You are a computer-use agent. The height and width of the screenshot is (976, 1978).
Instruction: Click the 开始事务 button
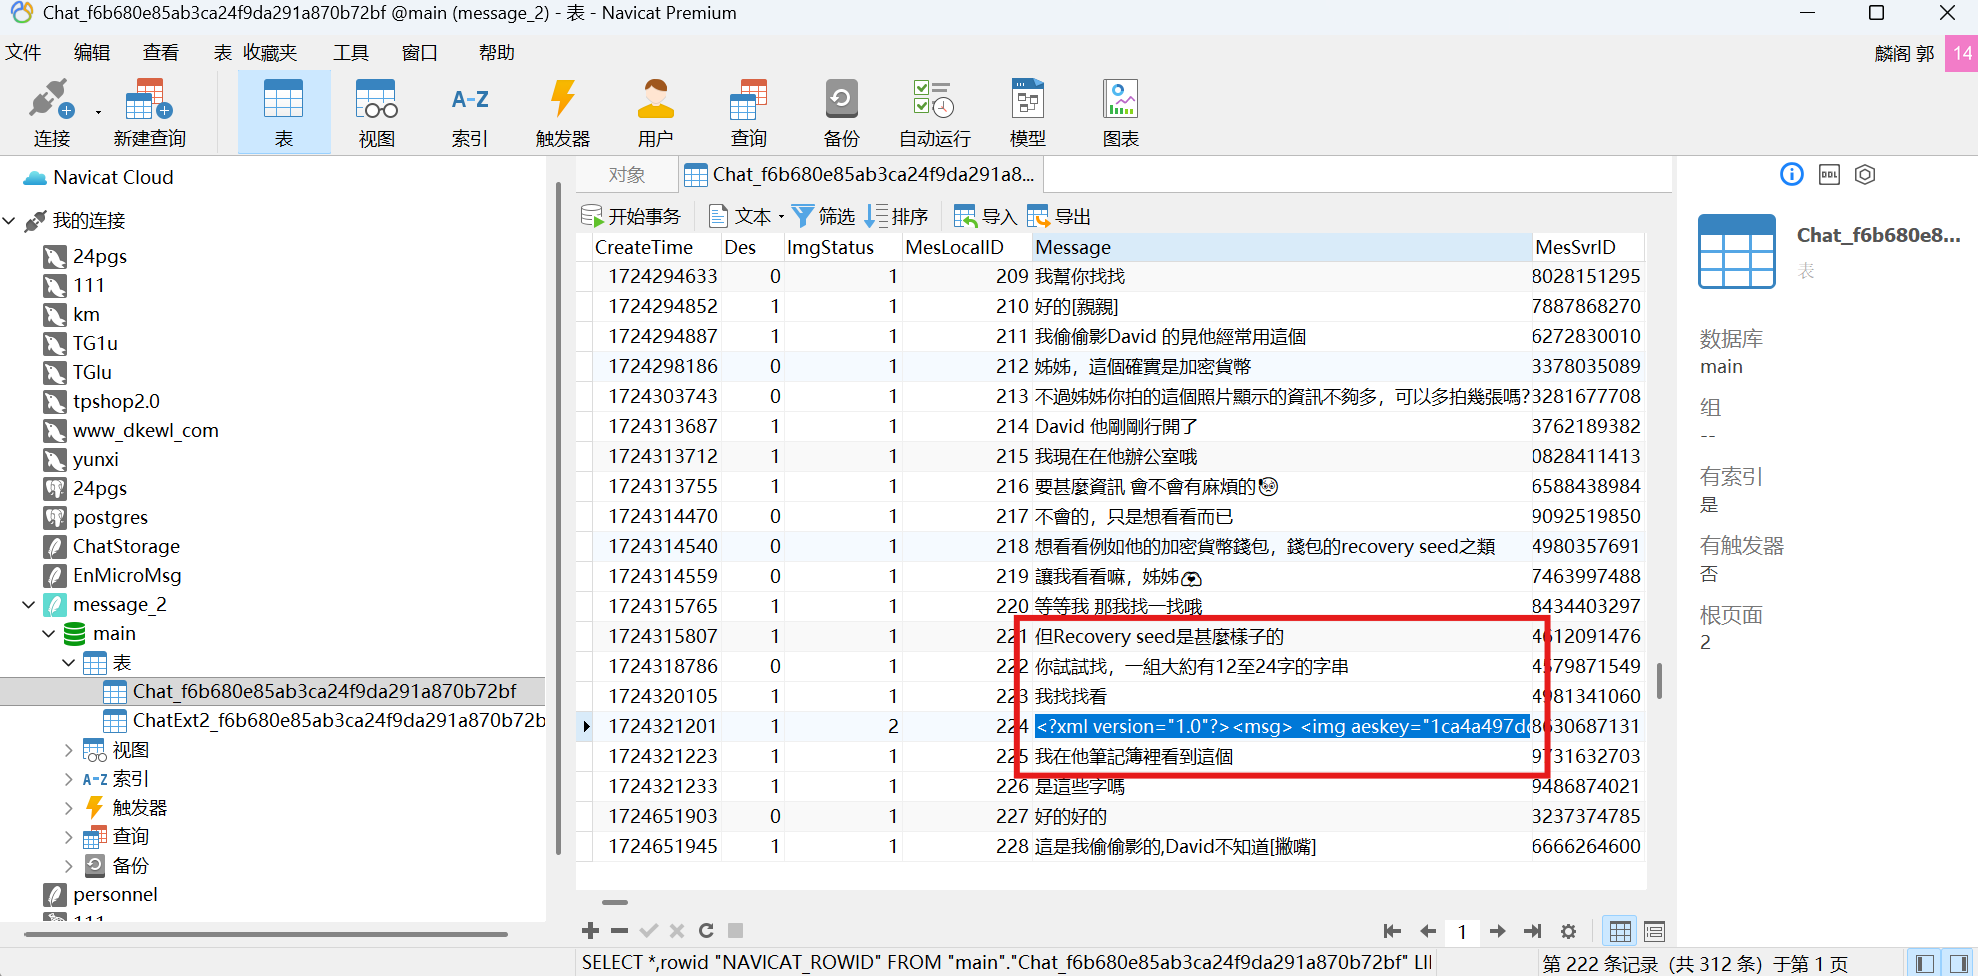tap(631, 216)
